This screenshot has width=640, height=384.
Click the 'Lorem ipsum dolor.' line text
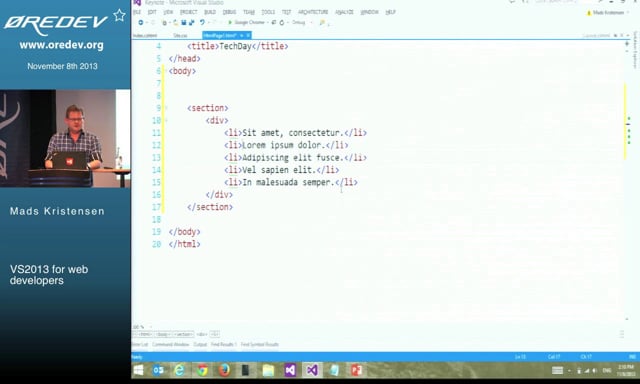tap(284, 145)
